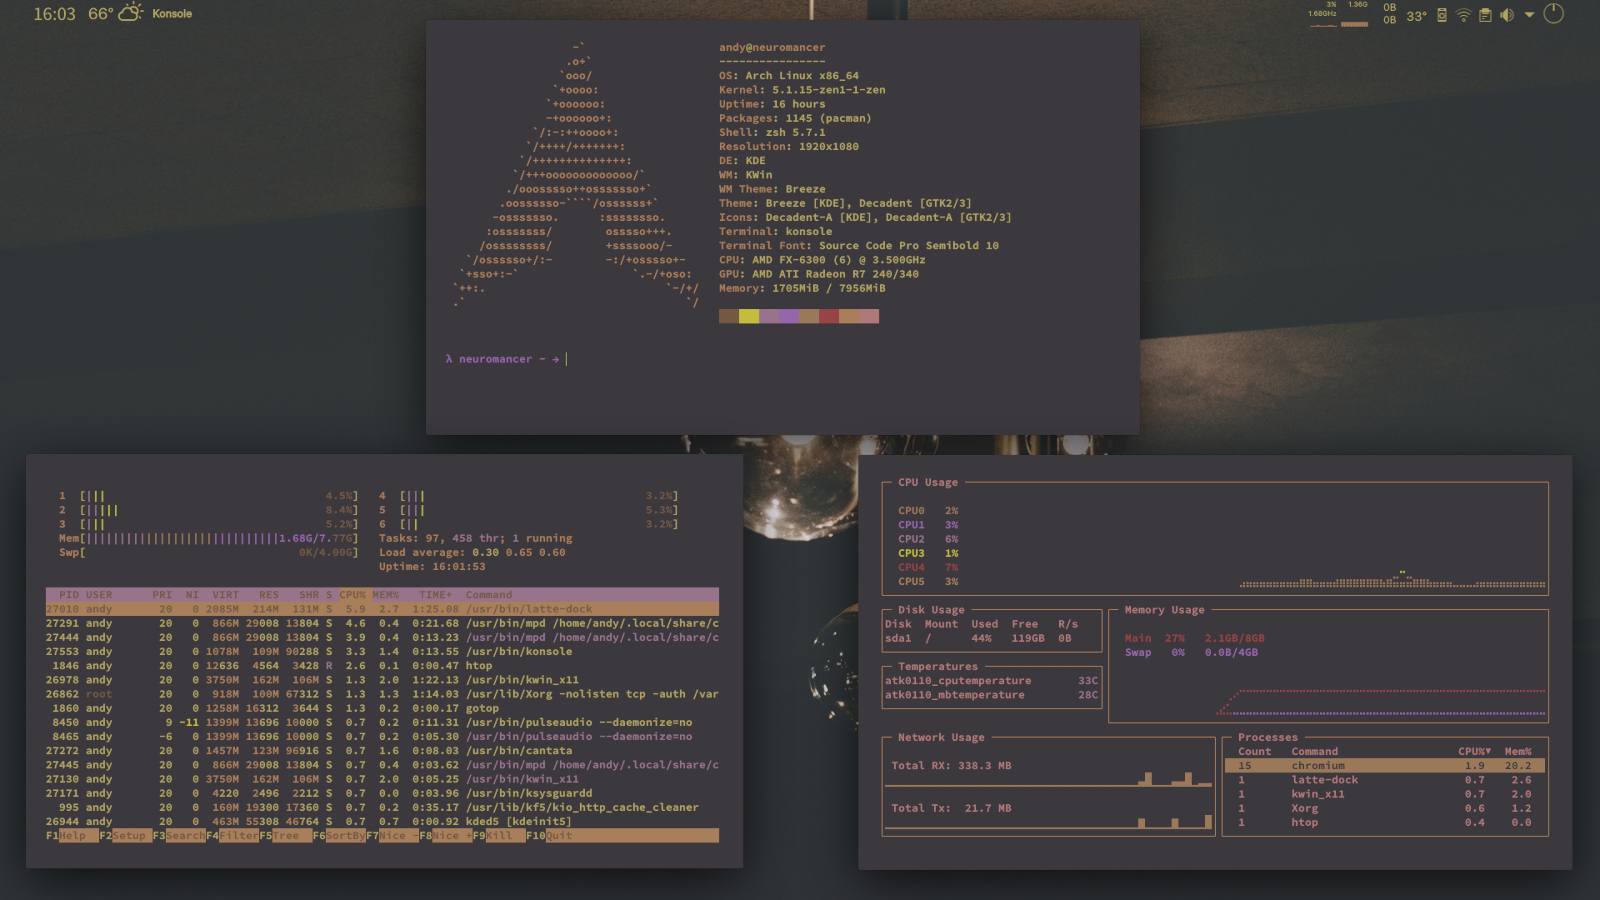Image resolution: width=1600 pixels, height=900 pixels.
Task: Click the CPU frequency monitor widget
Action: coord(1323,14)
